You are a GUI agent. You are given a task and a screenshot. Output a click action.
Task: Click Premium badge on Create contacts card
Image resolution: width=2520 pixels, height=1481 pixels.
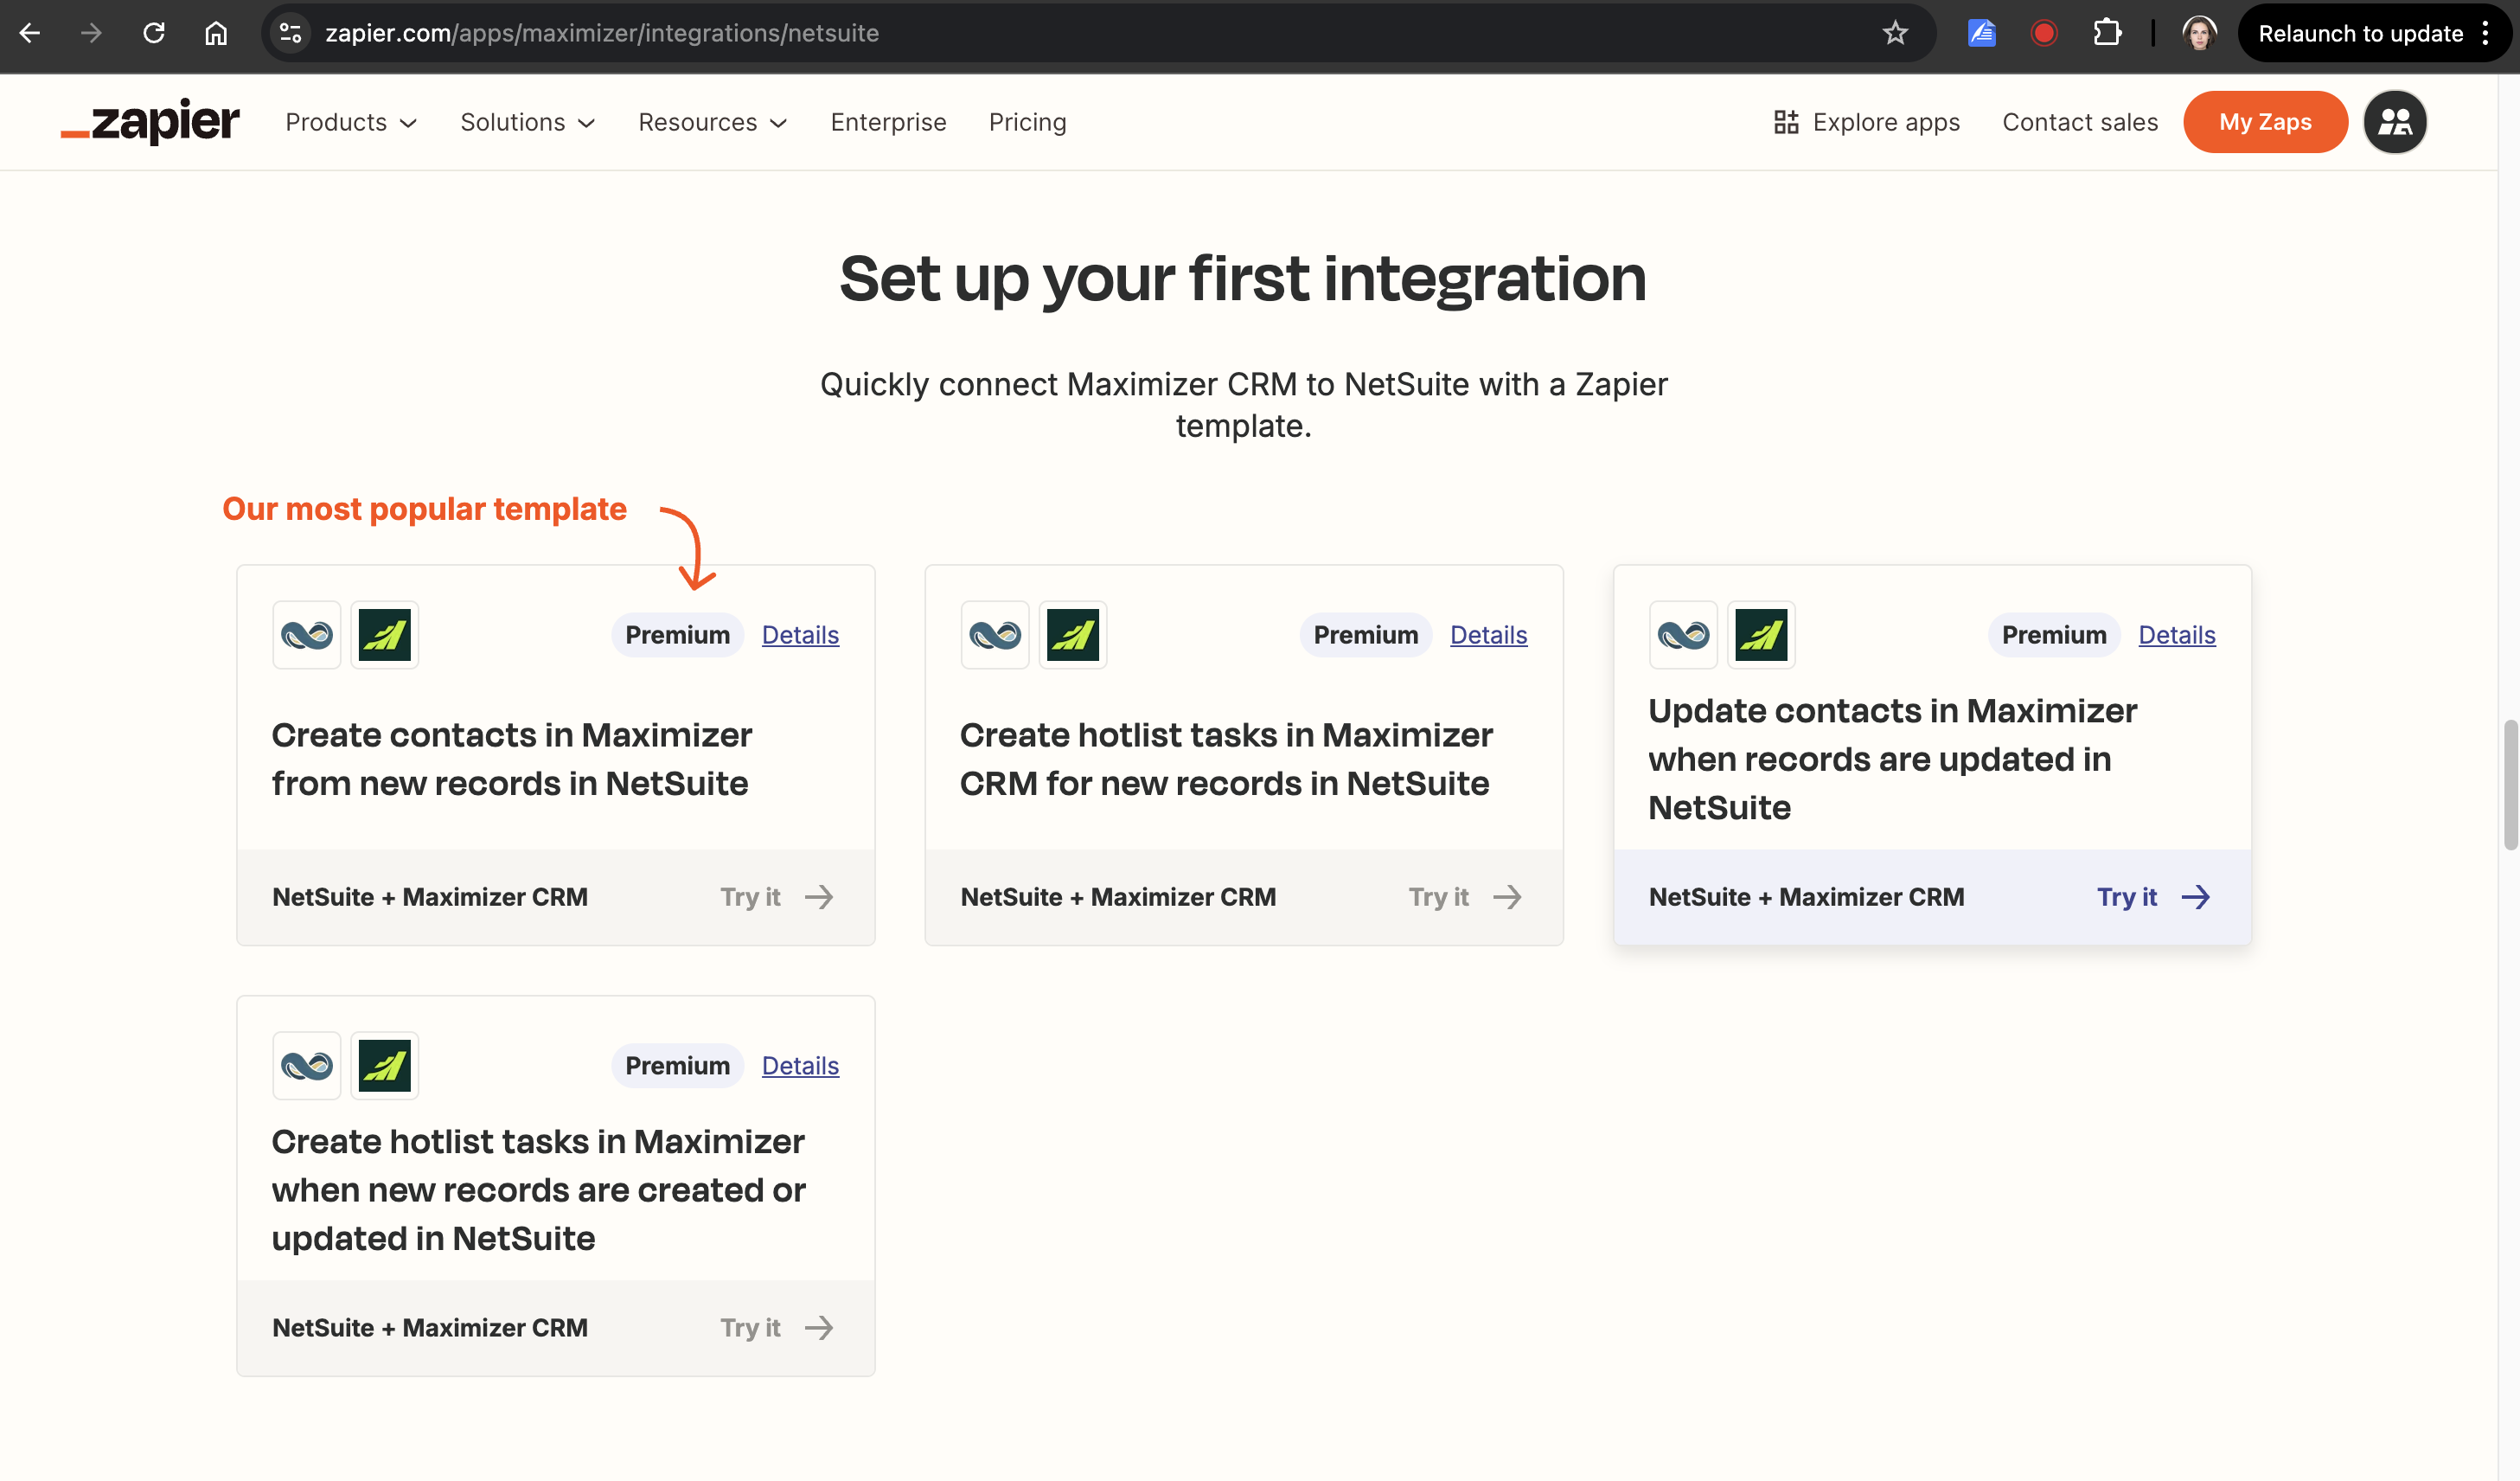(677, 635)
